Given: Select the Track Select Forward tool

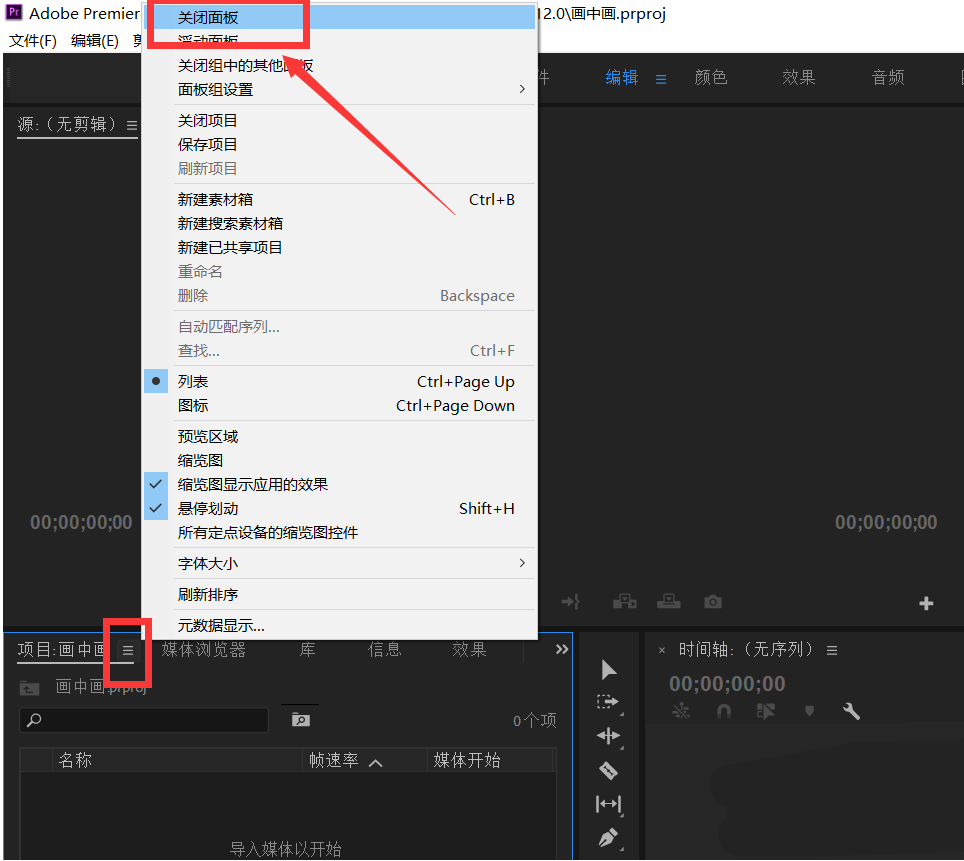Looking at the screenshot, I should tap(608, 701).
